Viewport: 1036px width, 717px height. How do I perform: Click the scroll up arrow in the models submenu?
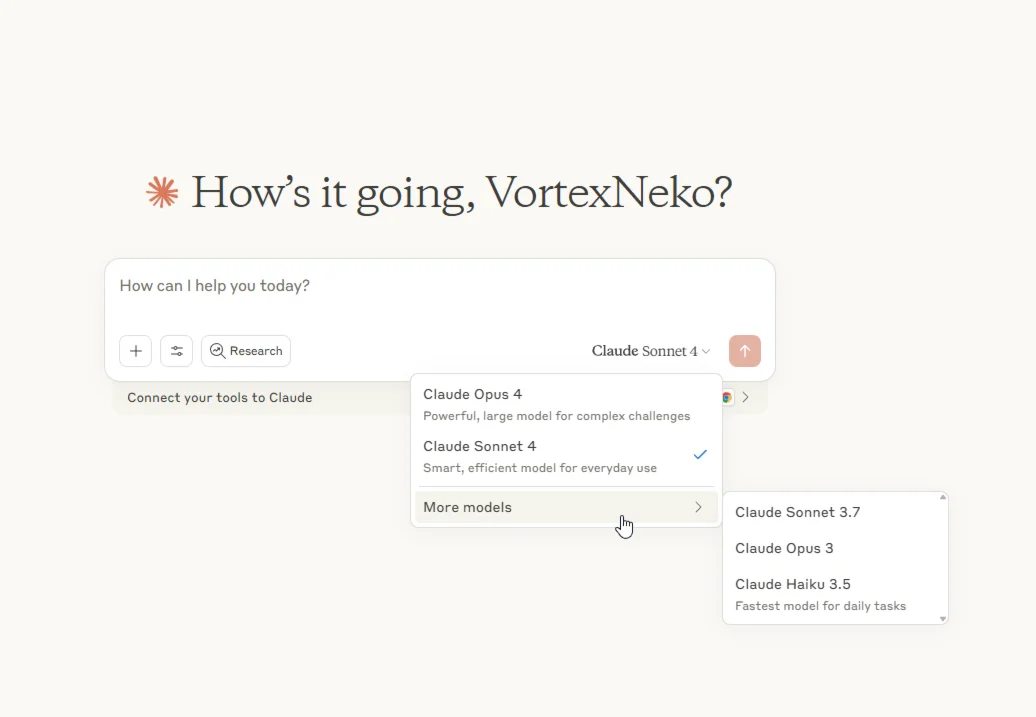(943, 497)
